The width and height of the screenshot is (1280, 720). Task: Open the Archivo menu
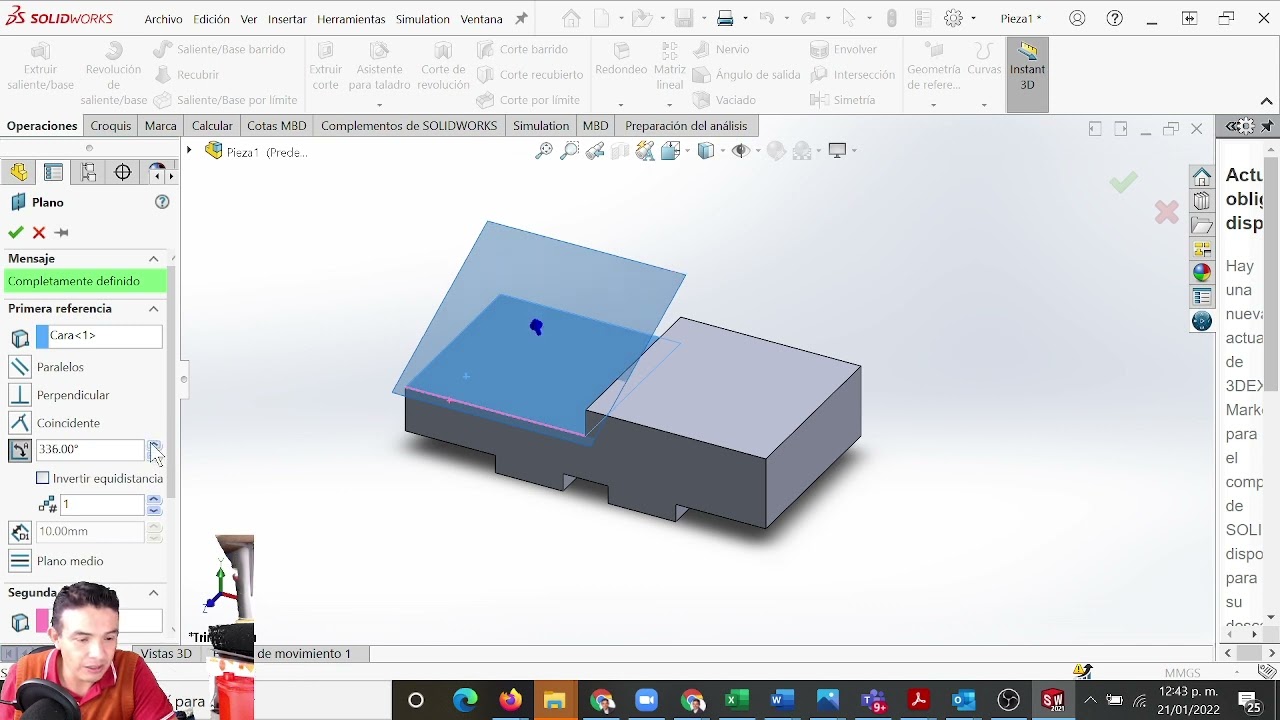click(163, 19)
